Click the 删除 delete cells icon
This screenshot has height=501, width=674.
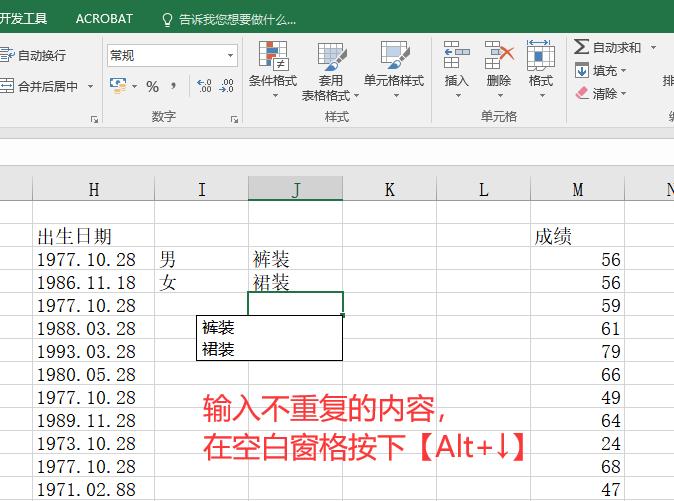pos(498,58)
